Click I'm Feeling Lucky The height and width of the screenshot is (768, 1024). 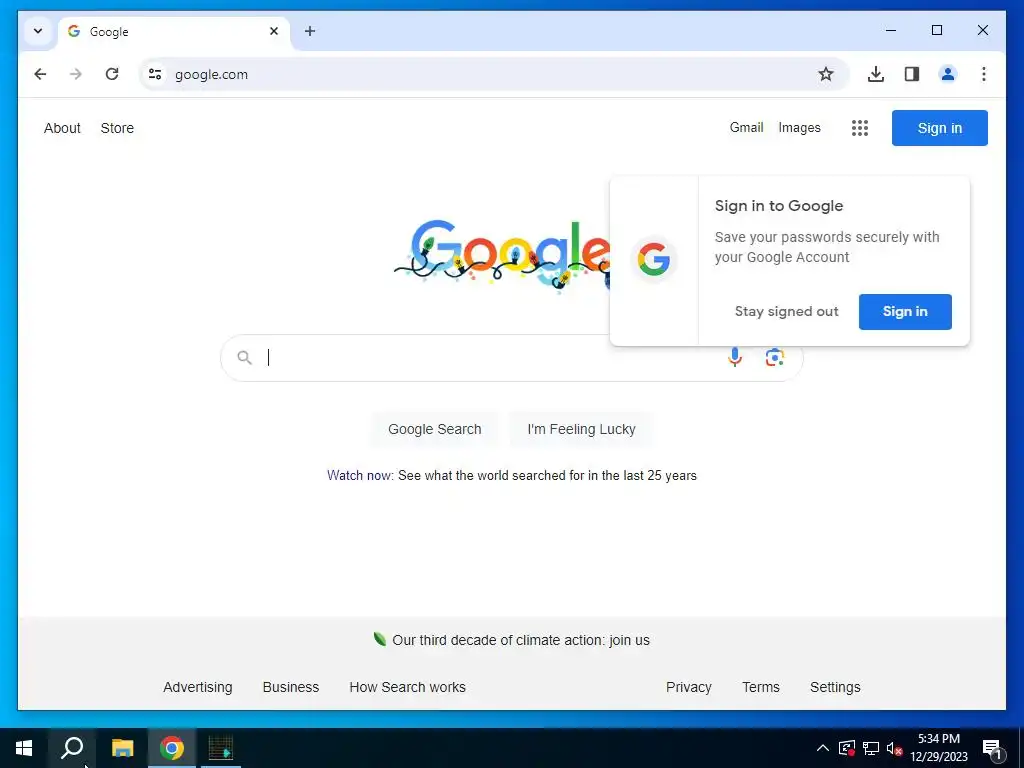(x=581, y=429)
